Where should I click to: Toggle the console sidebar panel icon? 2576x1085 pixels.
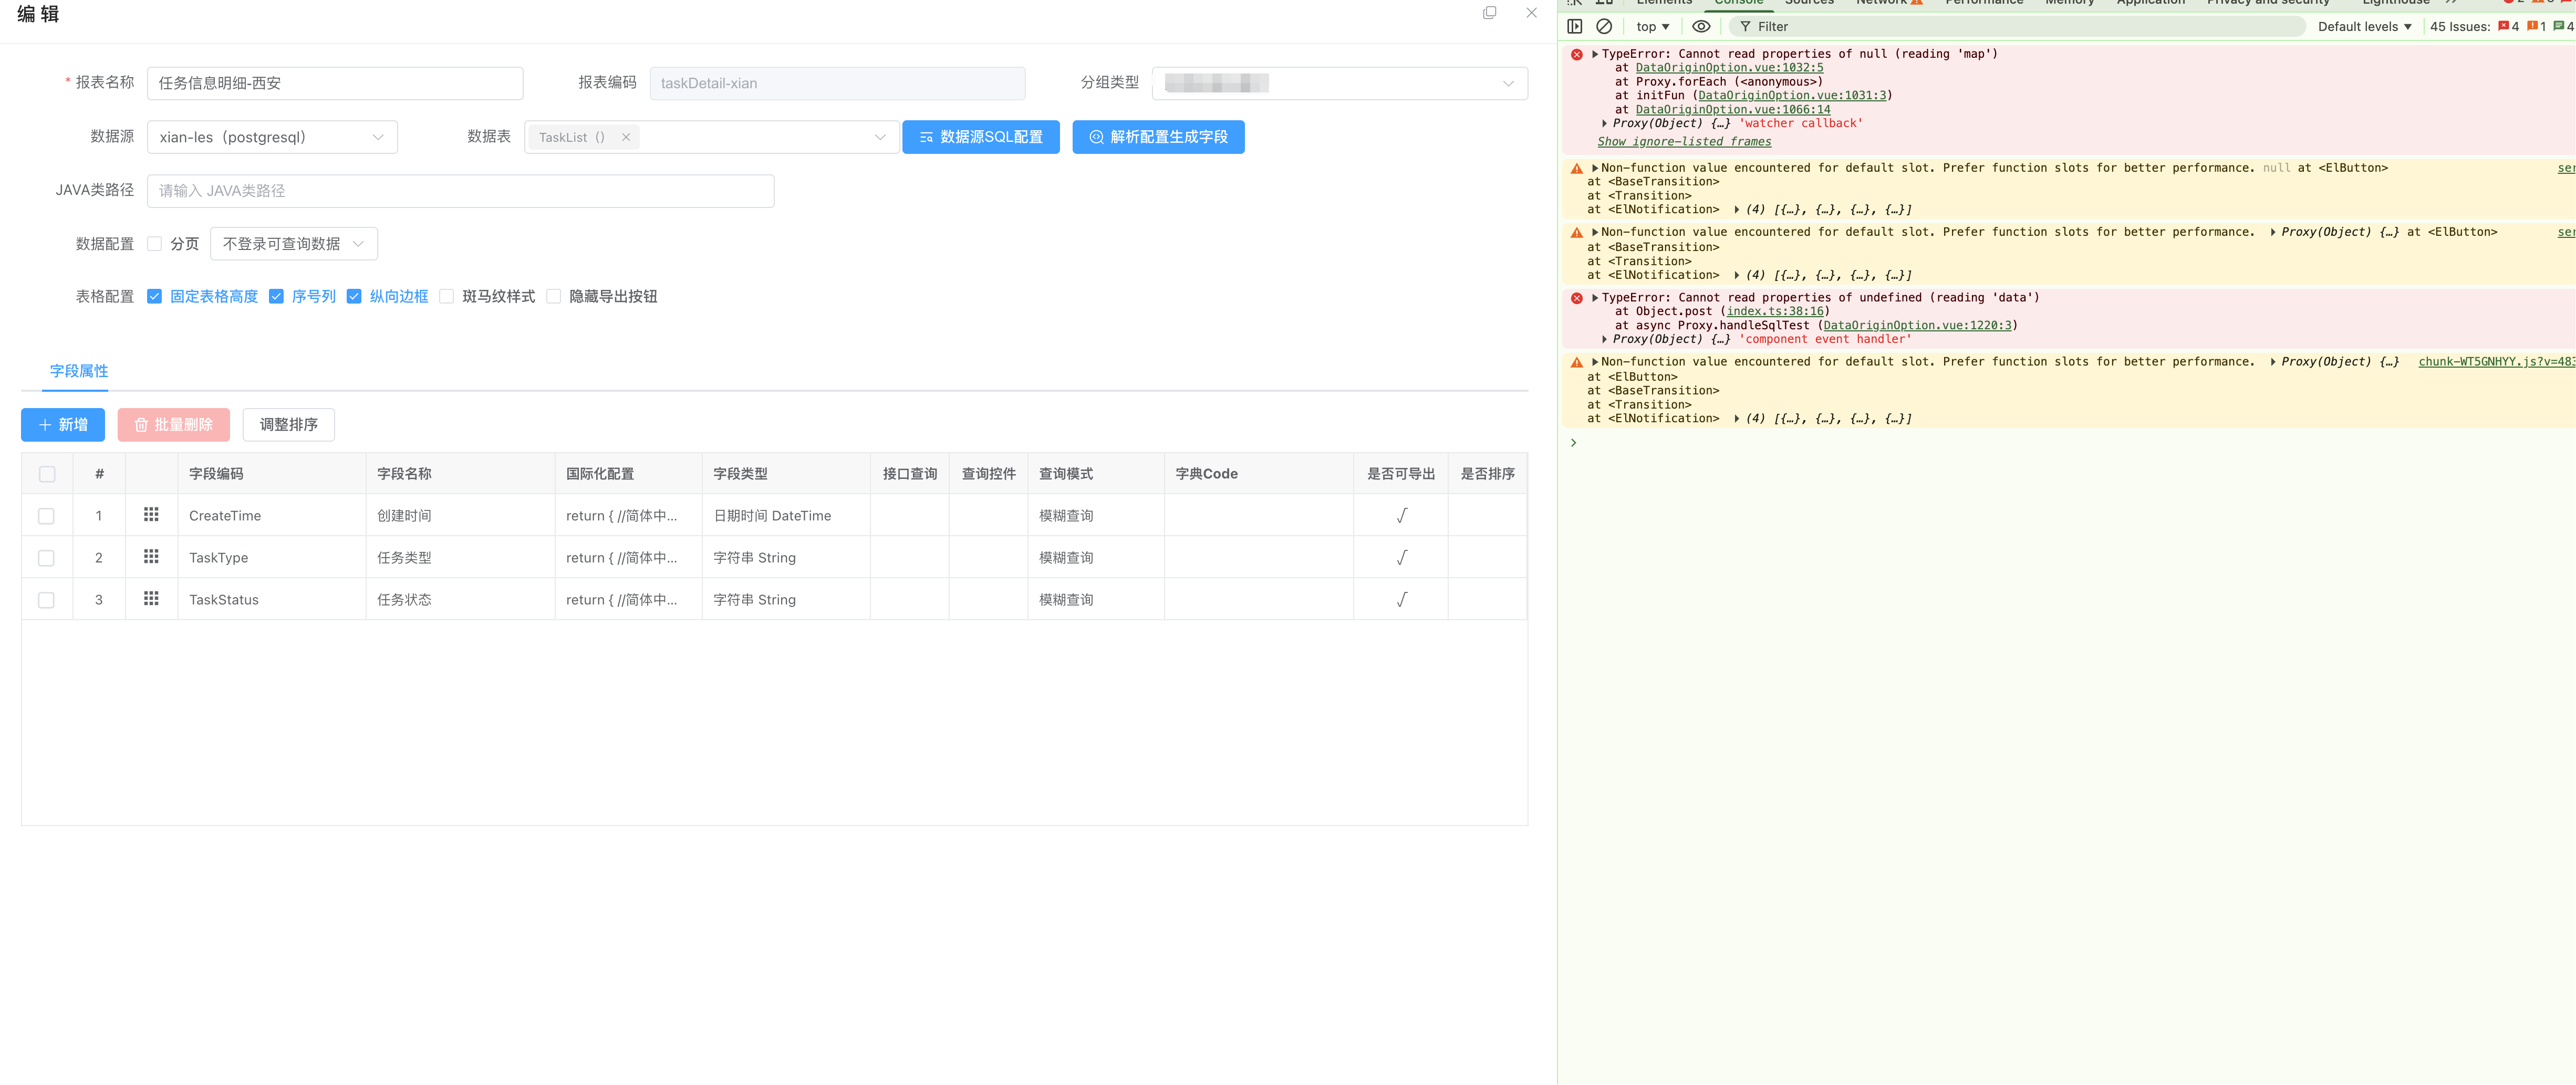(x=1575, y=27)
